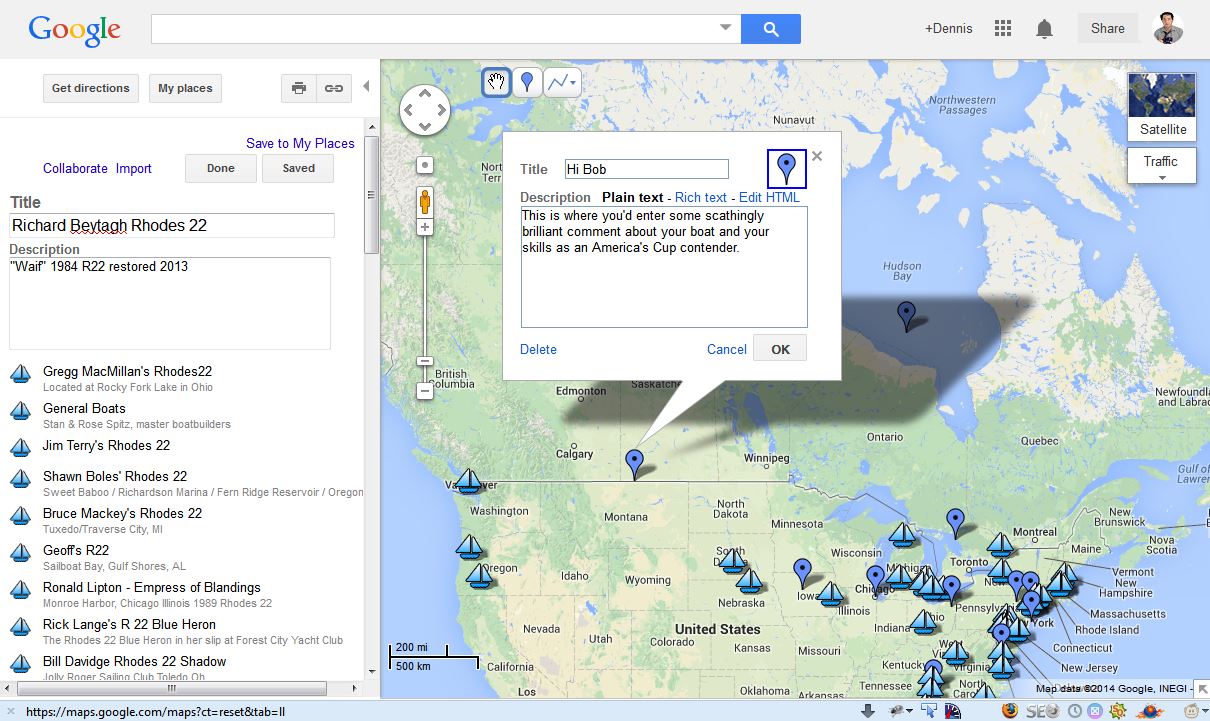Click the blue pin in Hudson Bay
The image size is (1210, 721).
(x=906, y=315)
